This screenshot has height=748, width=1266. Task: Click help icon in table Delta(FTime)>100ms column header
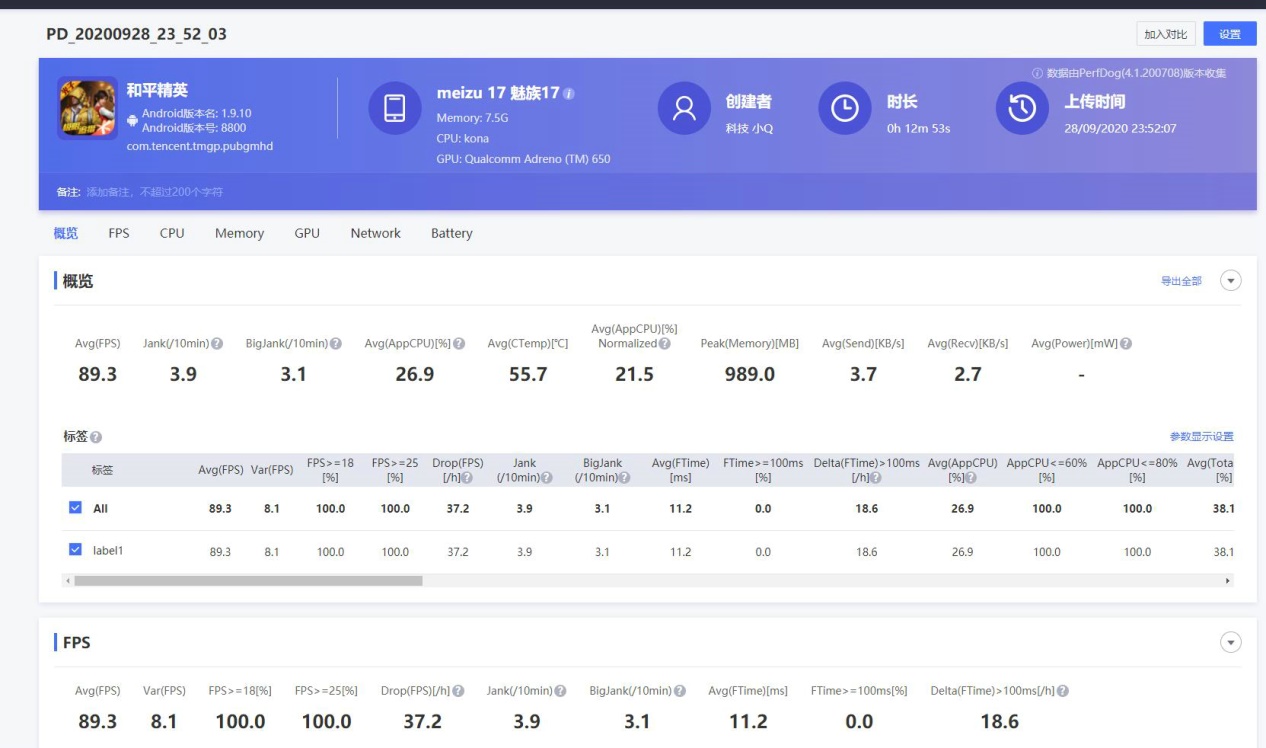point(876,478)
